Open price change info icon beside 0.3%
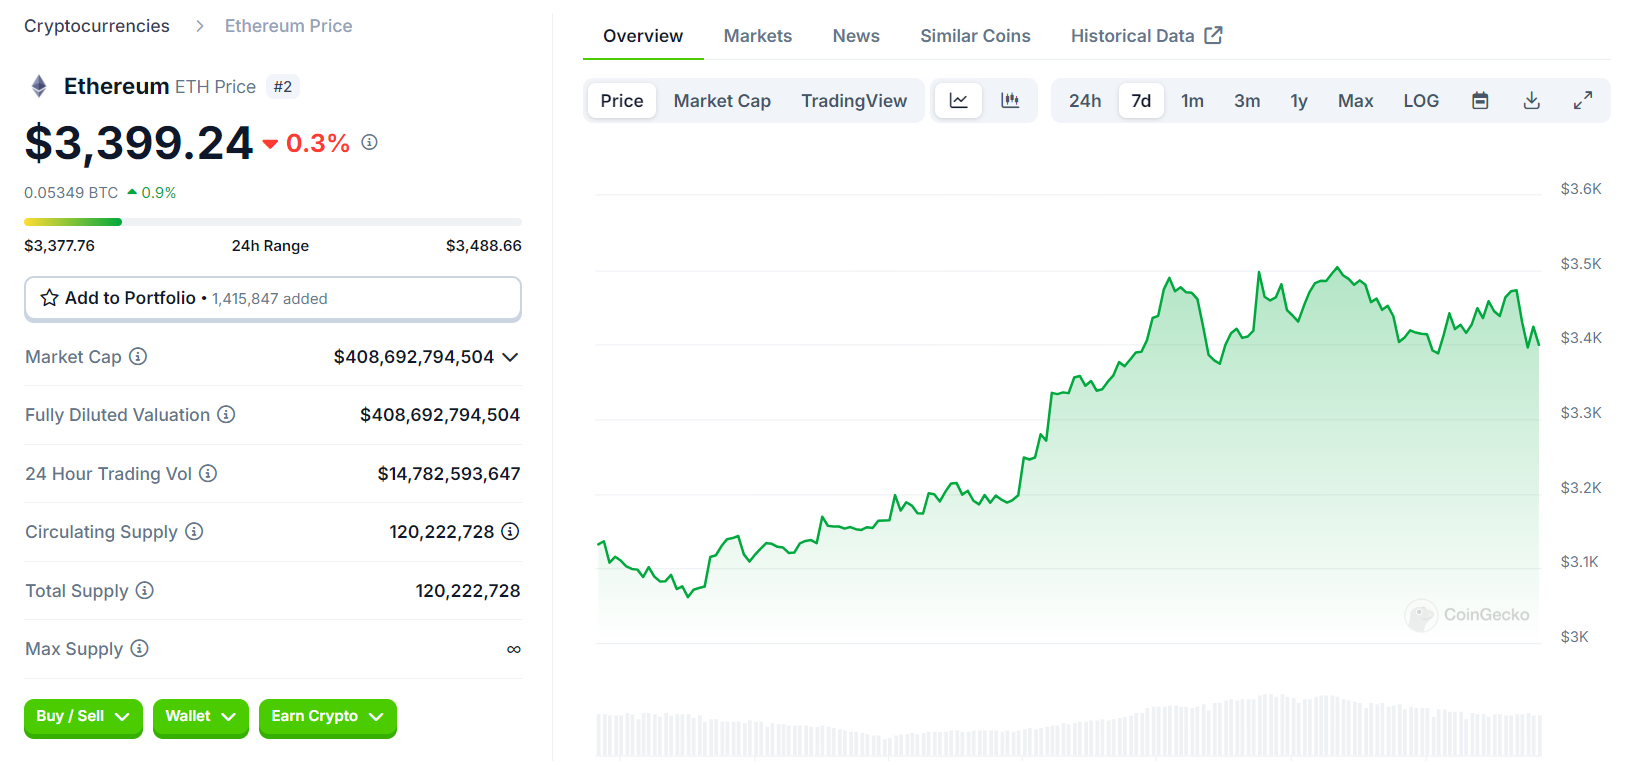Viewport: 1635px width, 765px height. click(369, 142)
